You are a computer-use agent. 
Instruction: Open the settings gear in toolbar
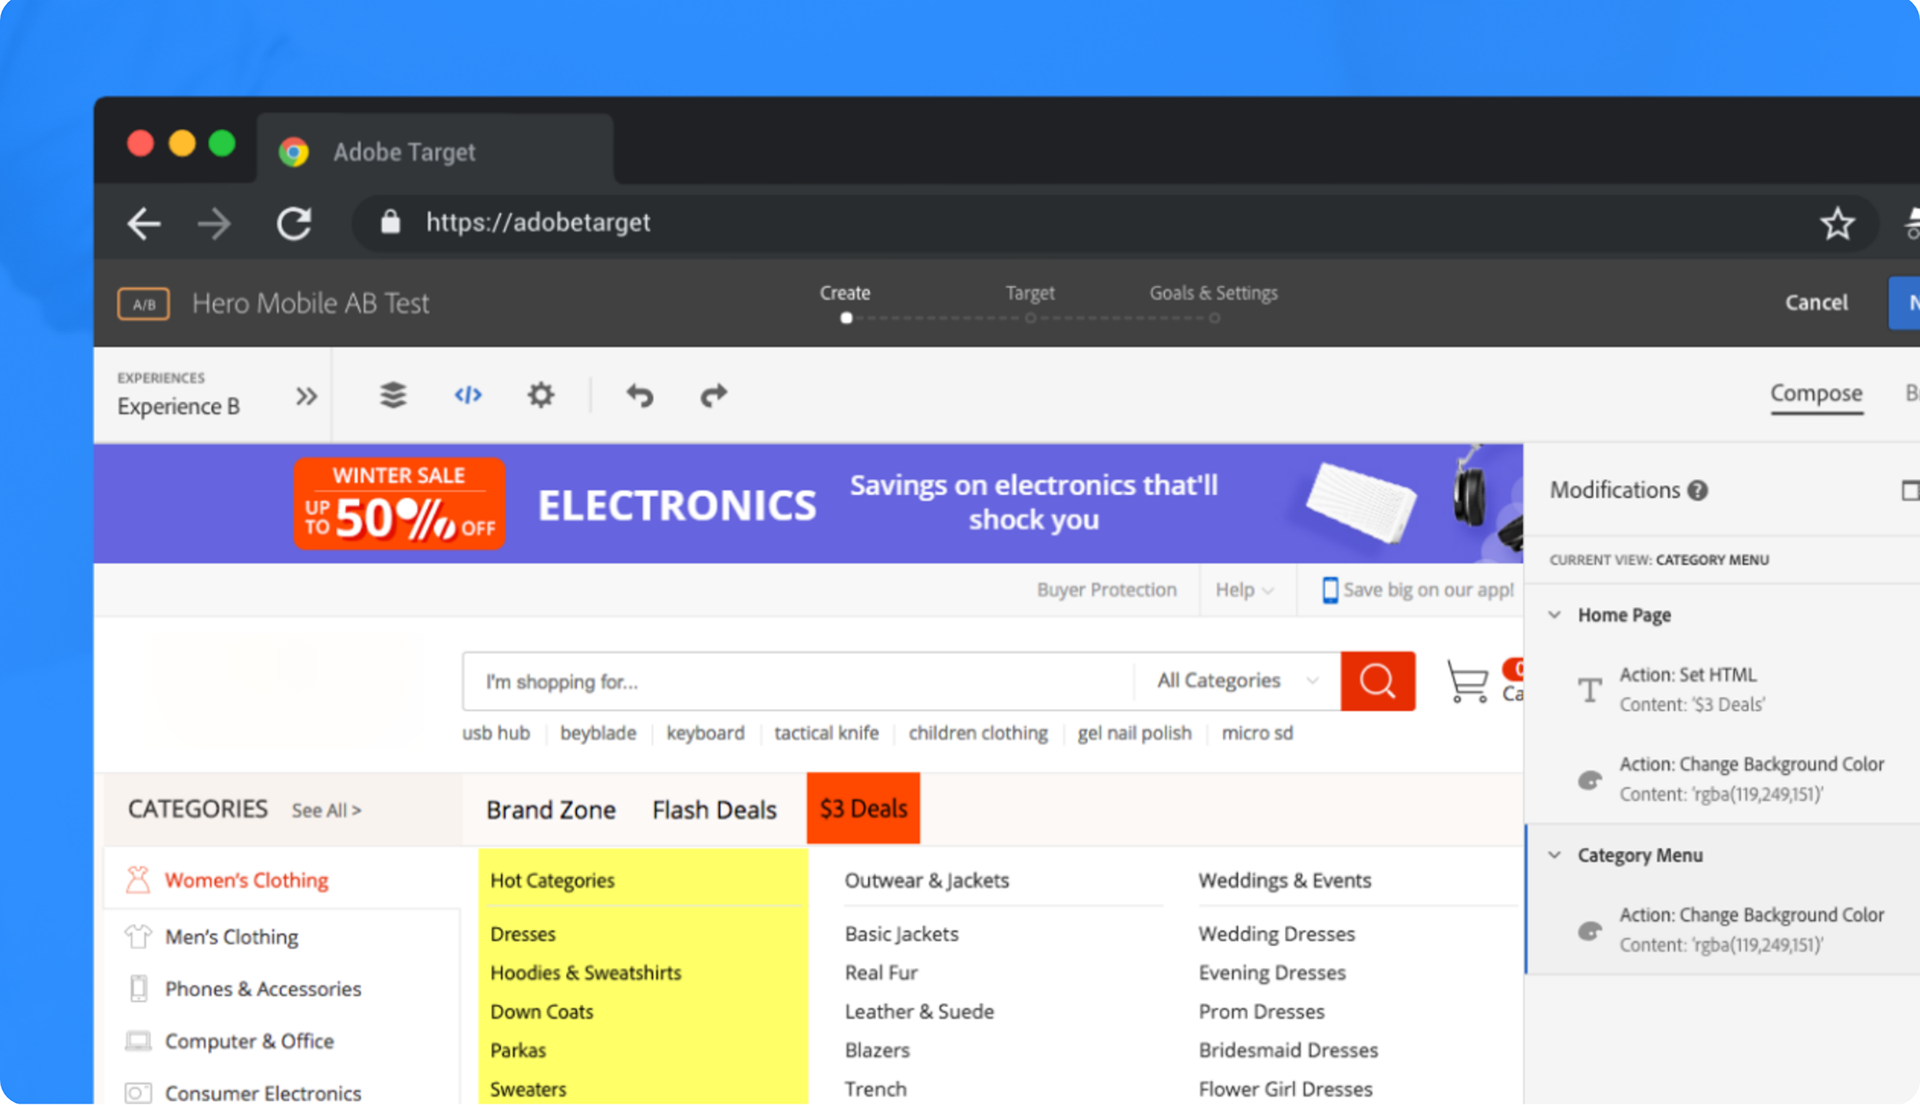(x=541, y=395)
